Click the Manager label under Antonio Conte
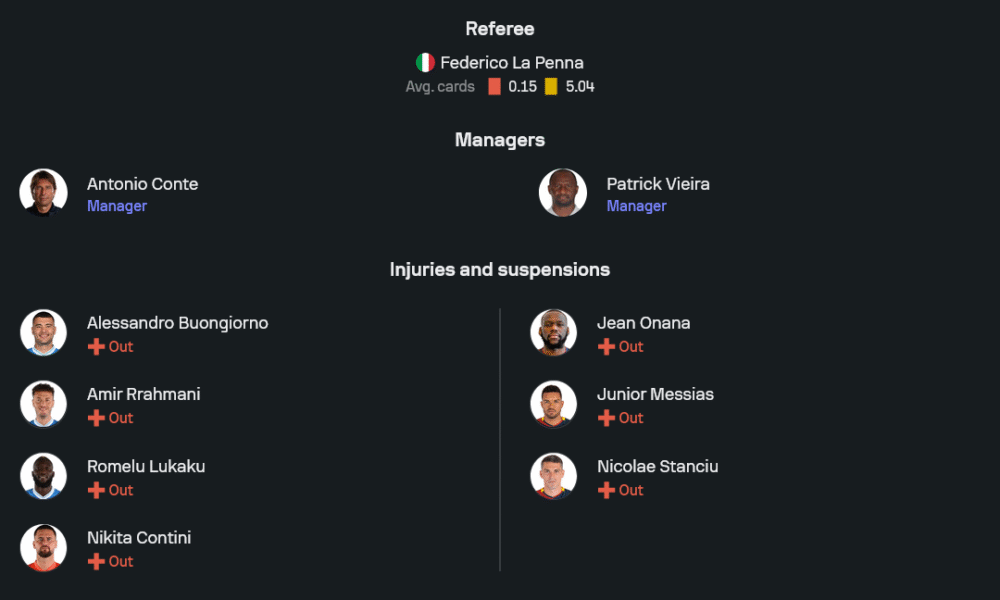Viewport: 1000px width, 600px height. (117, 206)
